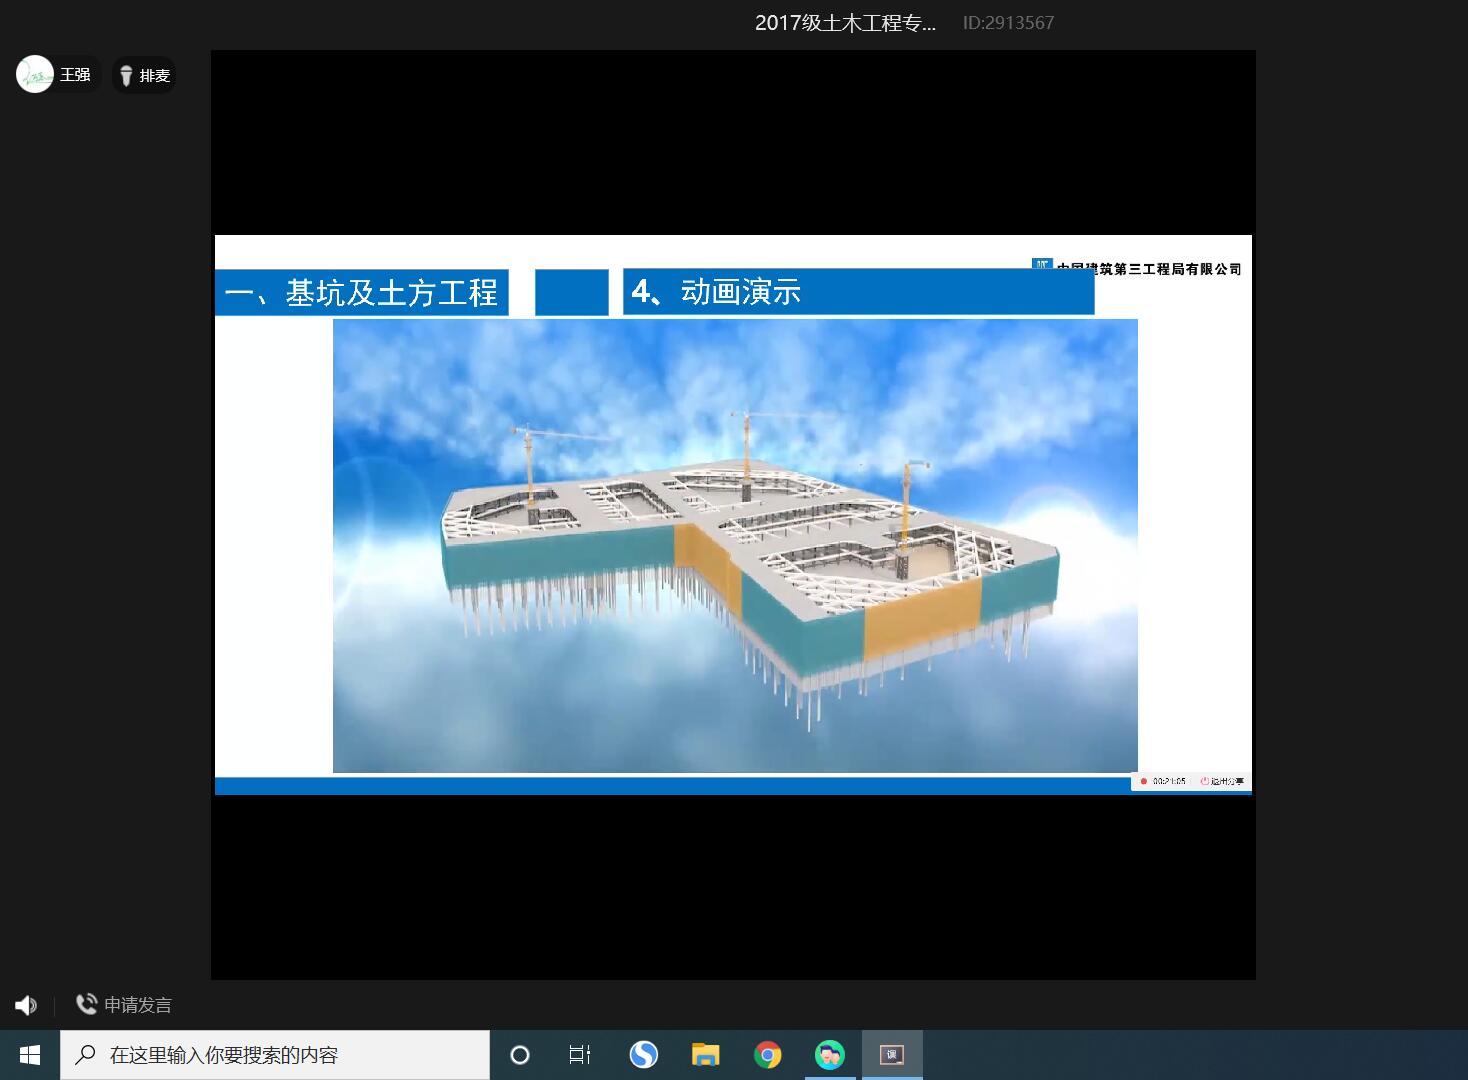Viewport: 1468px width, 1080px height.
Task: Click the meeting ID:2913567 text
Action: pyautogui.click(x=1008, y=23)
